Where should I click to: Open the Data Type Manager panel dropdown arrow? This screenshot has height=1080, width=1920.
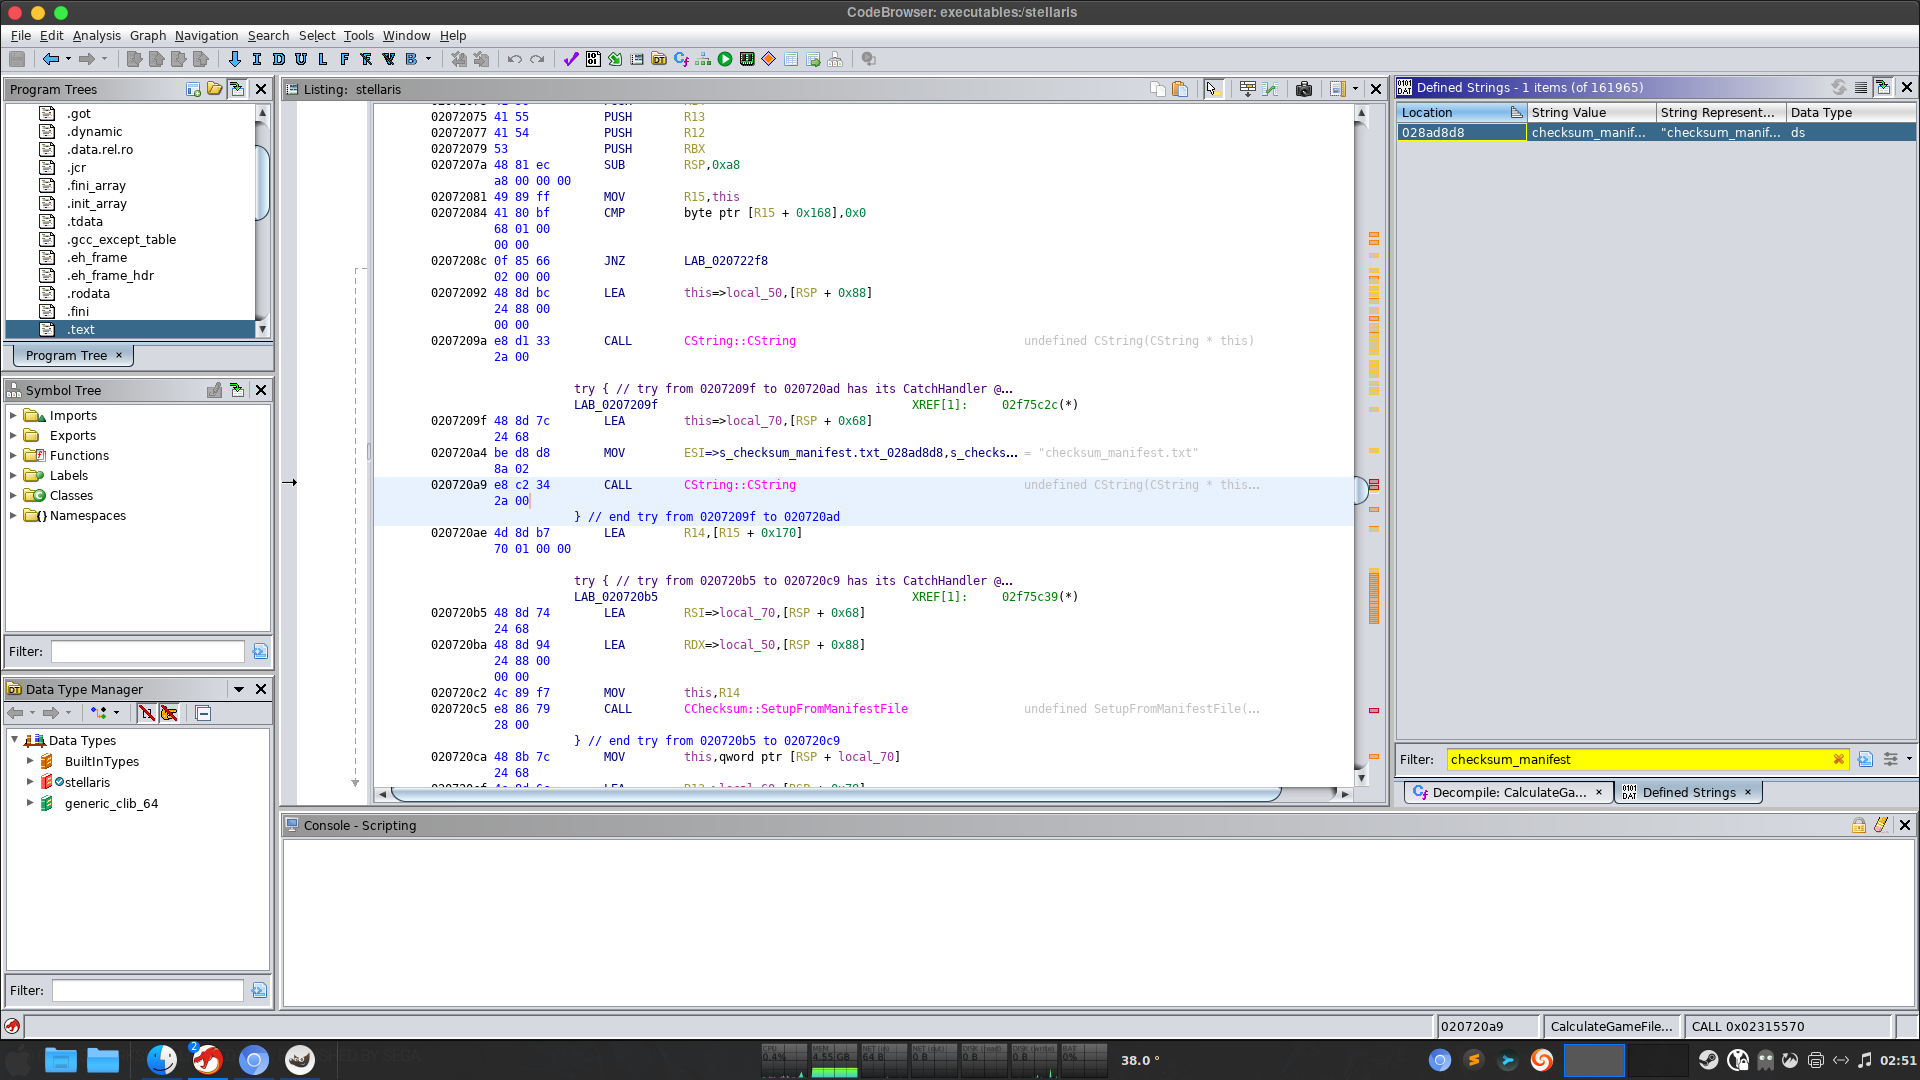[x=238, y=689]
